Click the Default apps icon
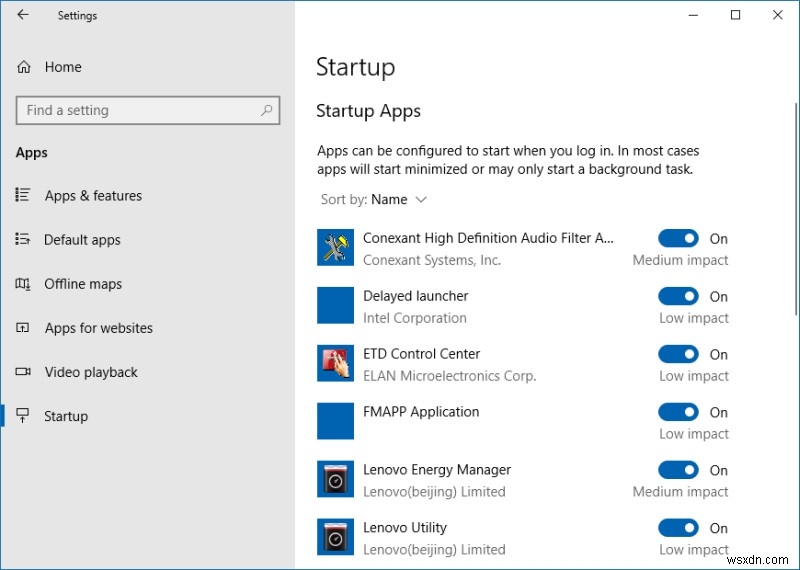800x570 pixels. point(23,239)
